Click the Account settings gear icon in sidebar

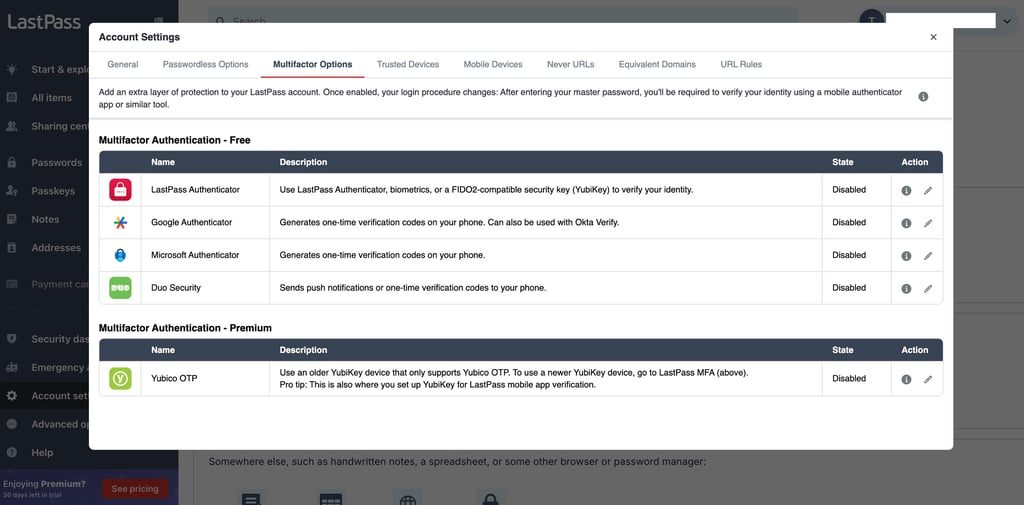pos(12,396)
